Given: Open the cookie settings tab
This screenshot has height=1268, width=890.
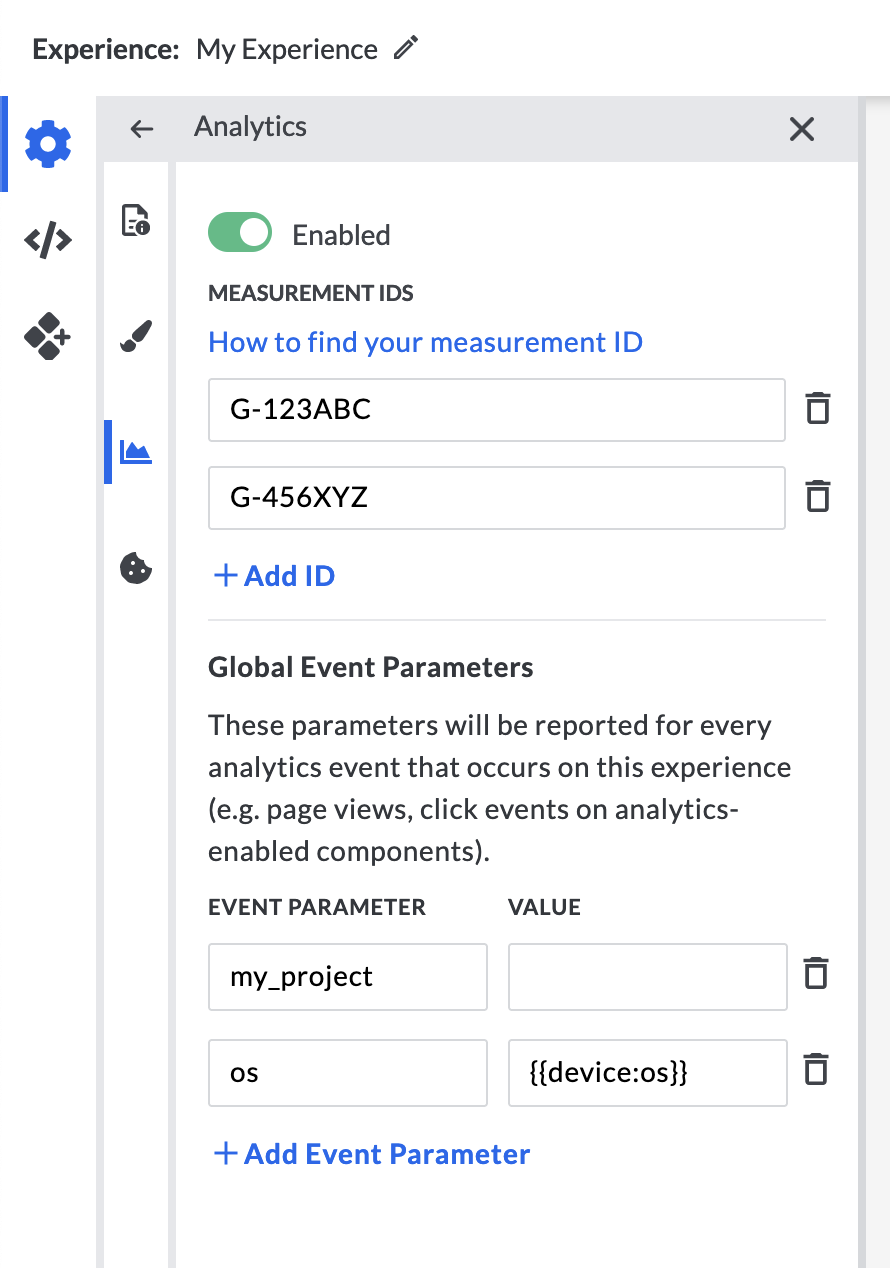Looking at the screenshot, I should (135, 568).
